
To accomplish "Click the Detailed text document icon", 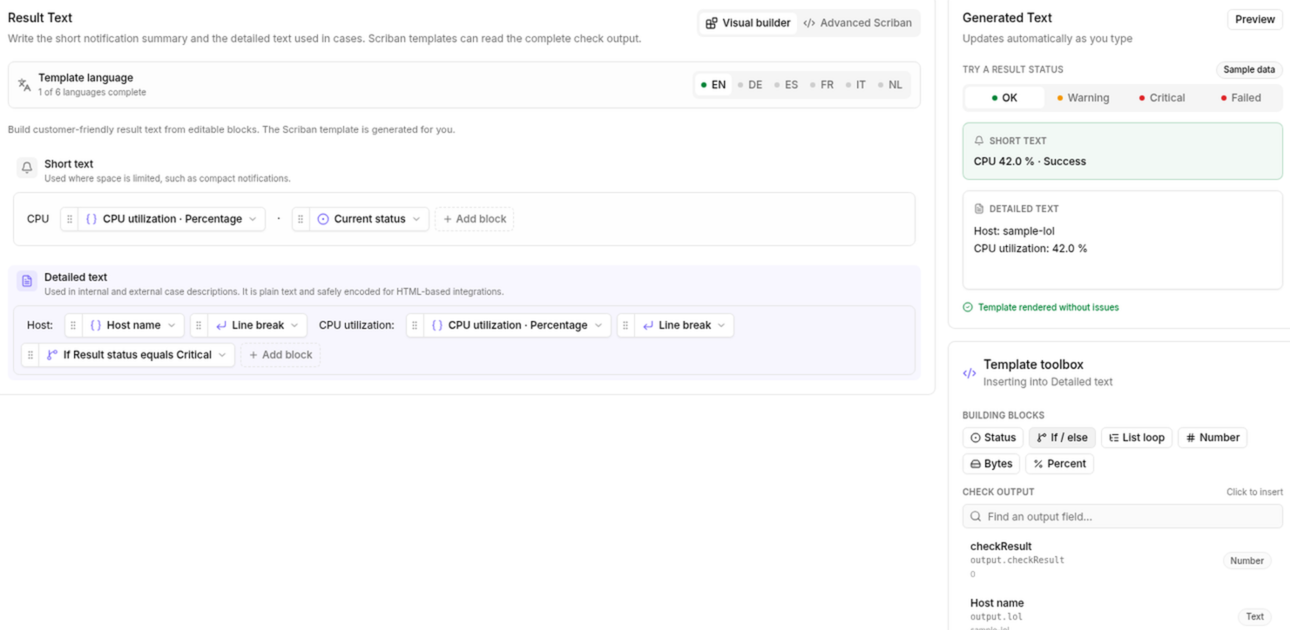I will tap(27, 281).
